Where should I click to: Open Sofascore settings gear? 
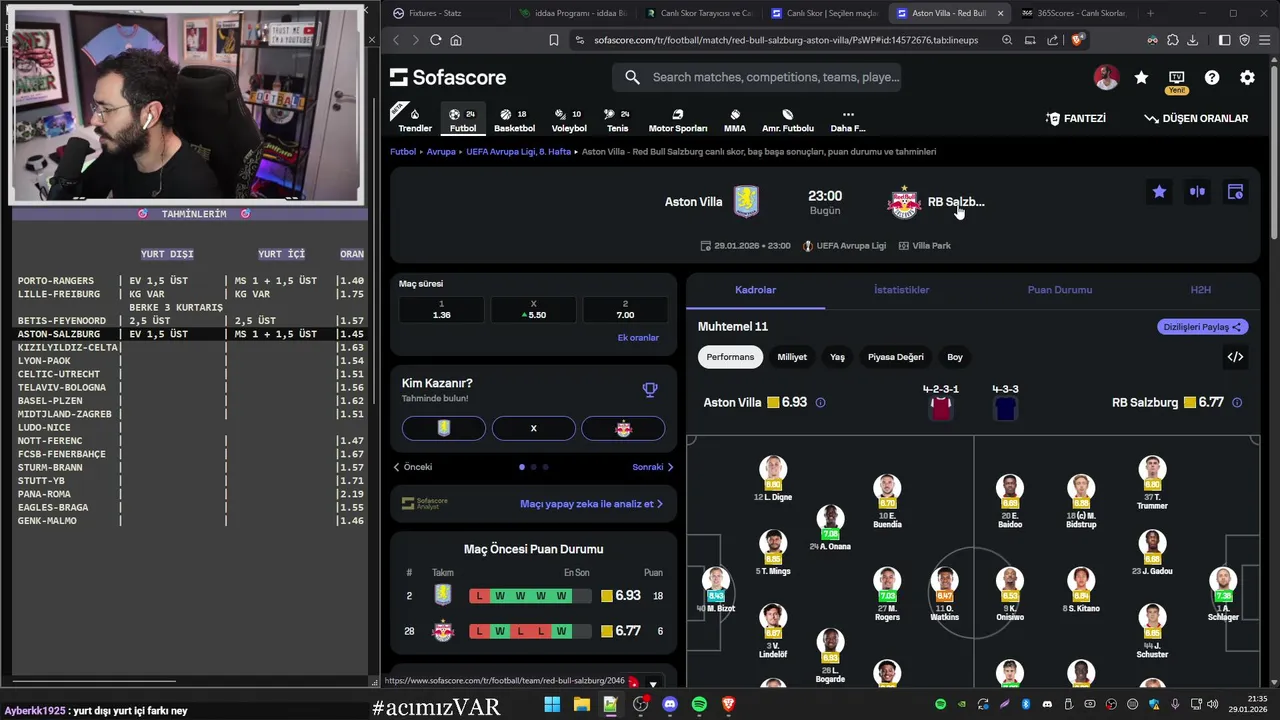pyautogui.click(x=1247, y=77)
